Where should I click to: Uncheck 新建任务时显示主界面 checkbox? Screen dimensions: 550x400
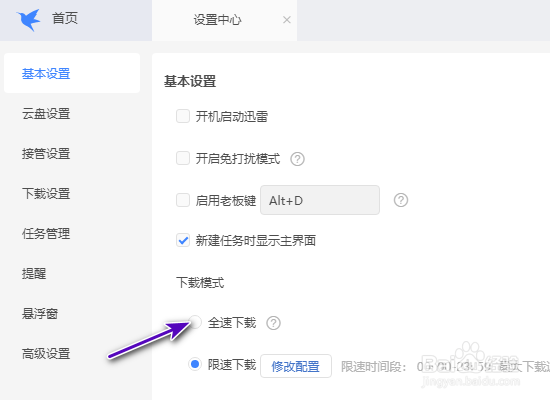(183, 240)
